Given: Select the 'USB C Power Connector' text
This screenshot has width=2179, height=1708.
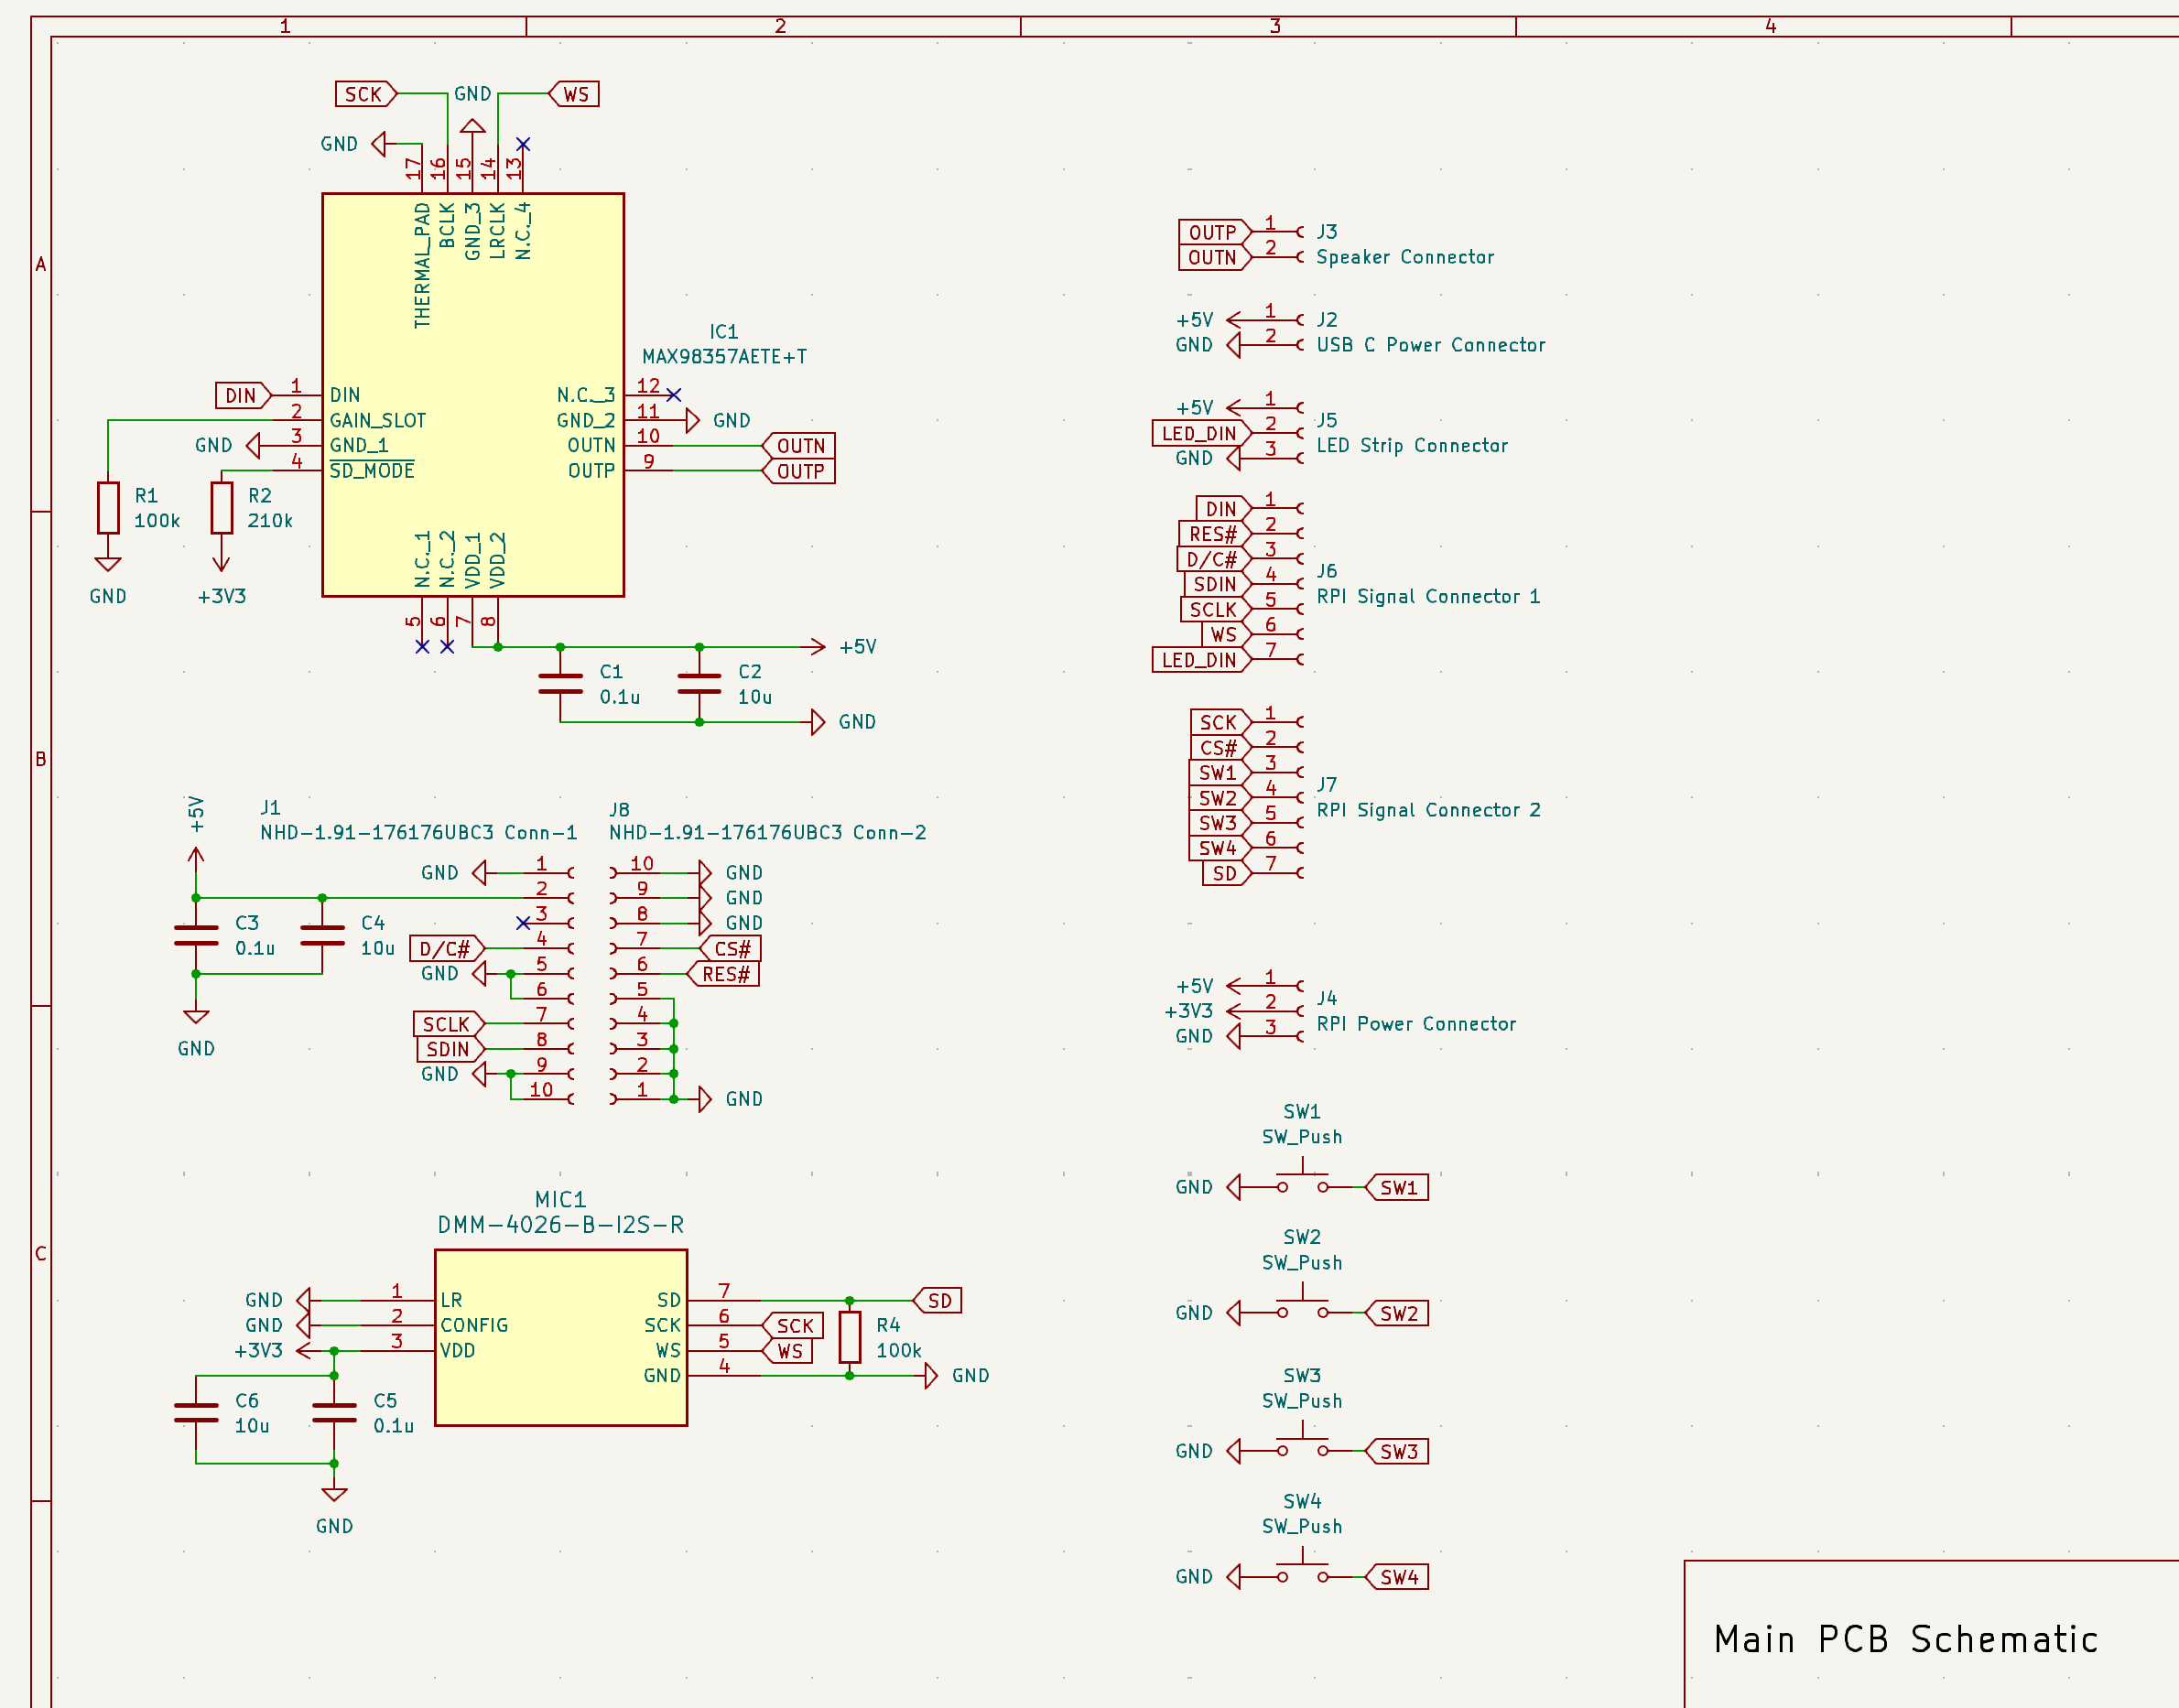Looking at the screenshot, I should pos(1431,345).
